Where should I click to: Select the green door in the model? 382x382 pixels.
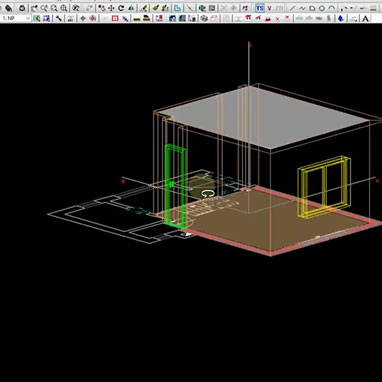pos(175,186)
